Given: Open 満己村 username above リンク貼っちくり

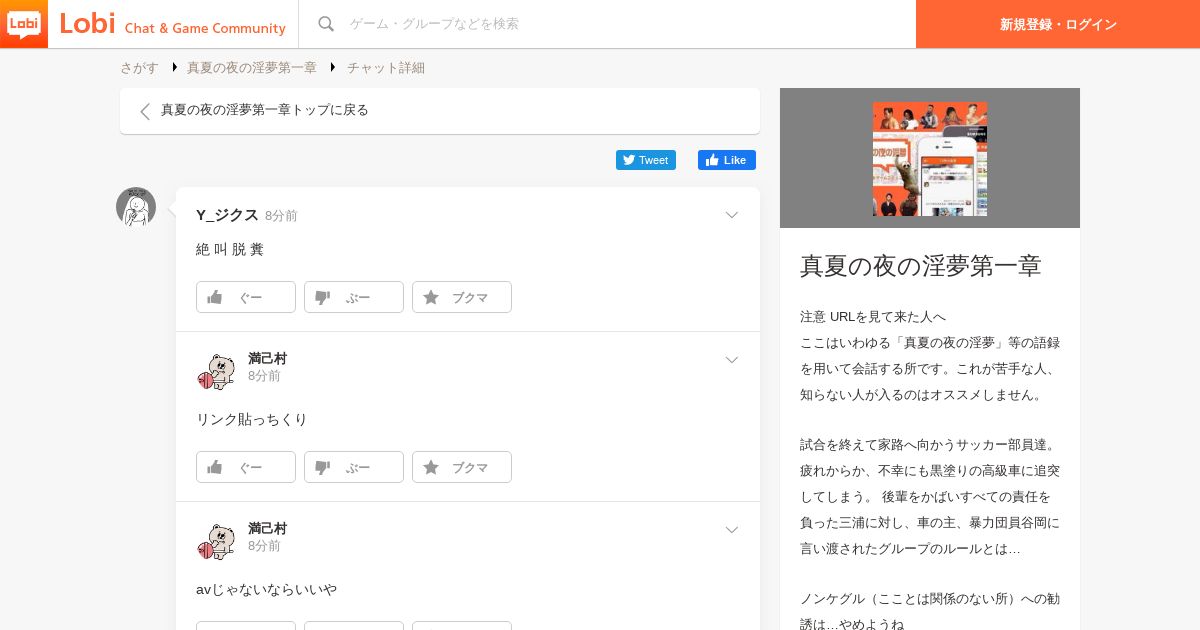Looking at the screenshot, I should tap(267, 358).
